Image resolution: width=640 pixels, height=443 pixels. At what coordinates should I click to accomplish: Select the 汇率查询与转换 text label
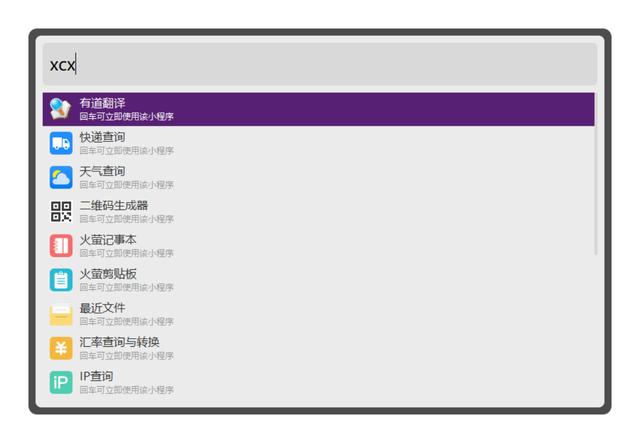point(120,342)
